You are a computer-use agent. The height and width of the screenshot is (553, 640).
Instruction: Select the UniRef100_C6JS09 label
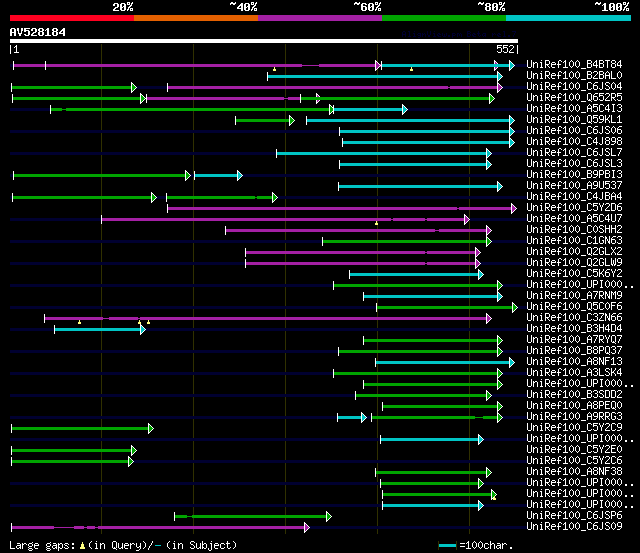pyautogui.click(x=574, y=527)
